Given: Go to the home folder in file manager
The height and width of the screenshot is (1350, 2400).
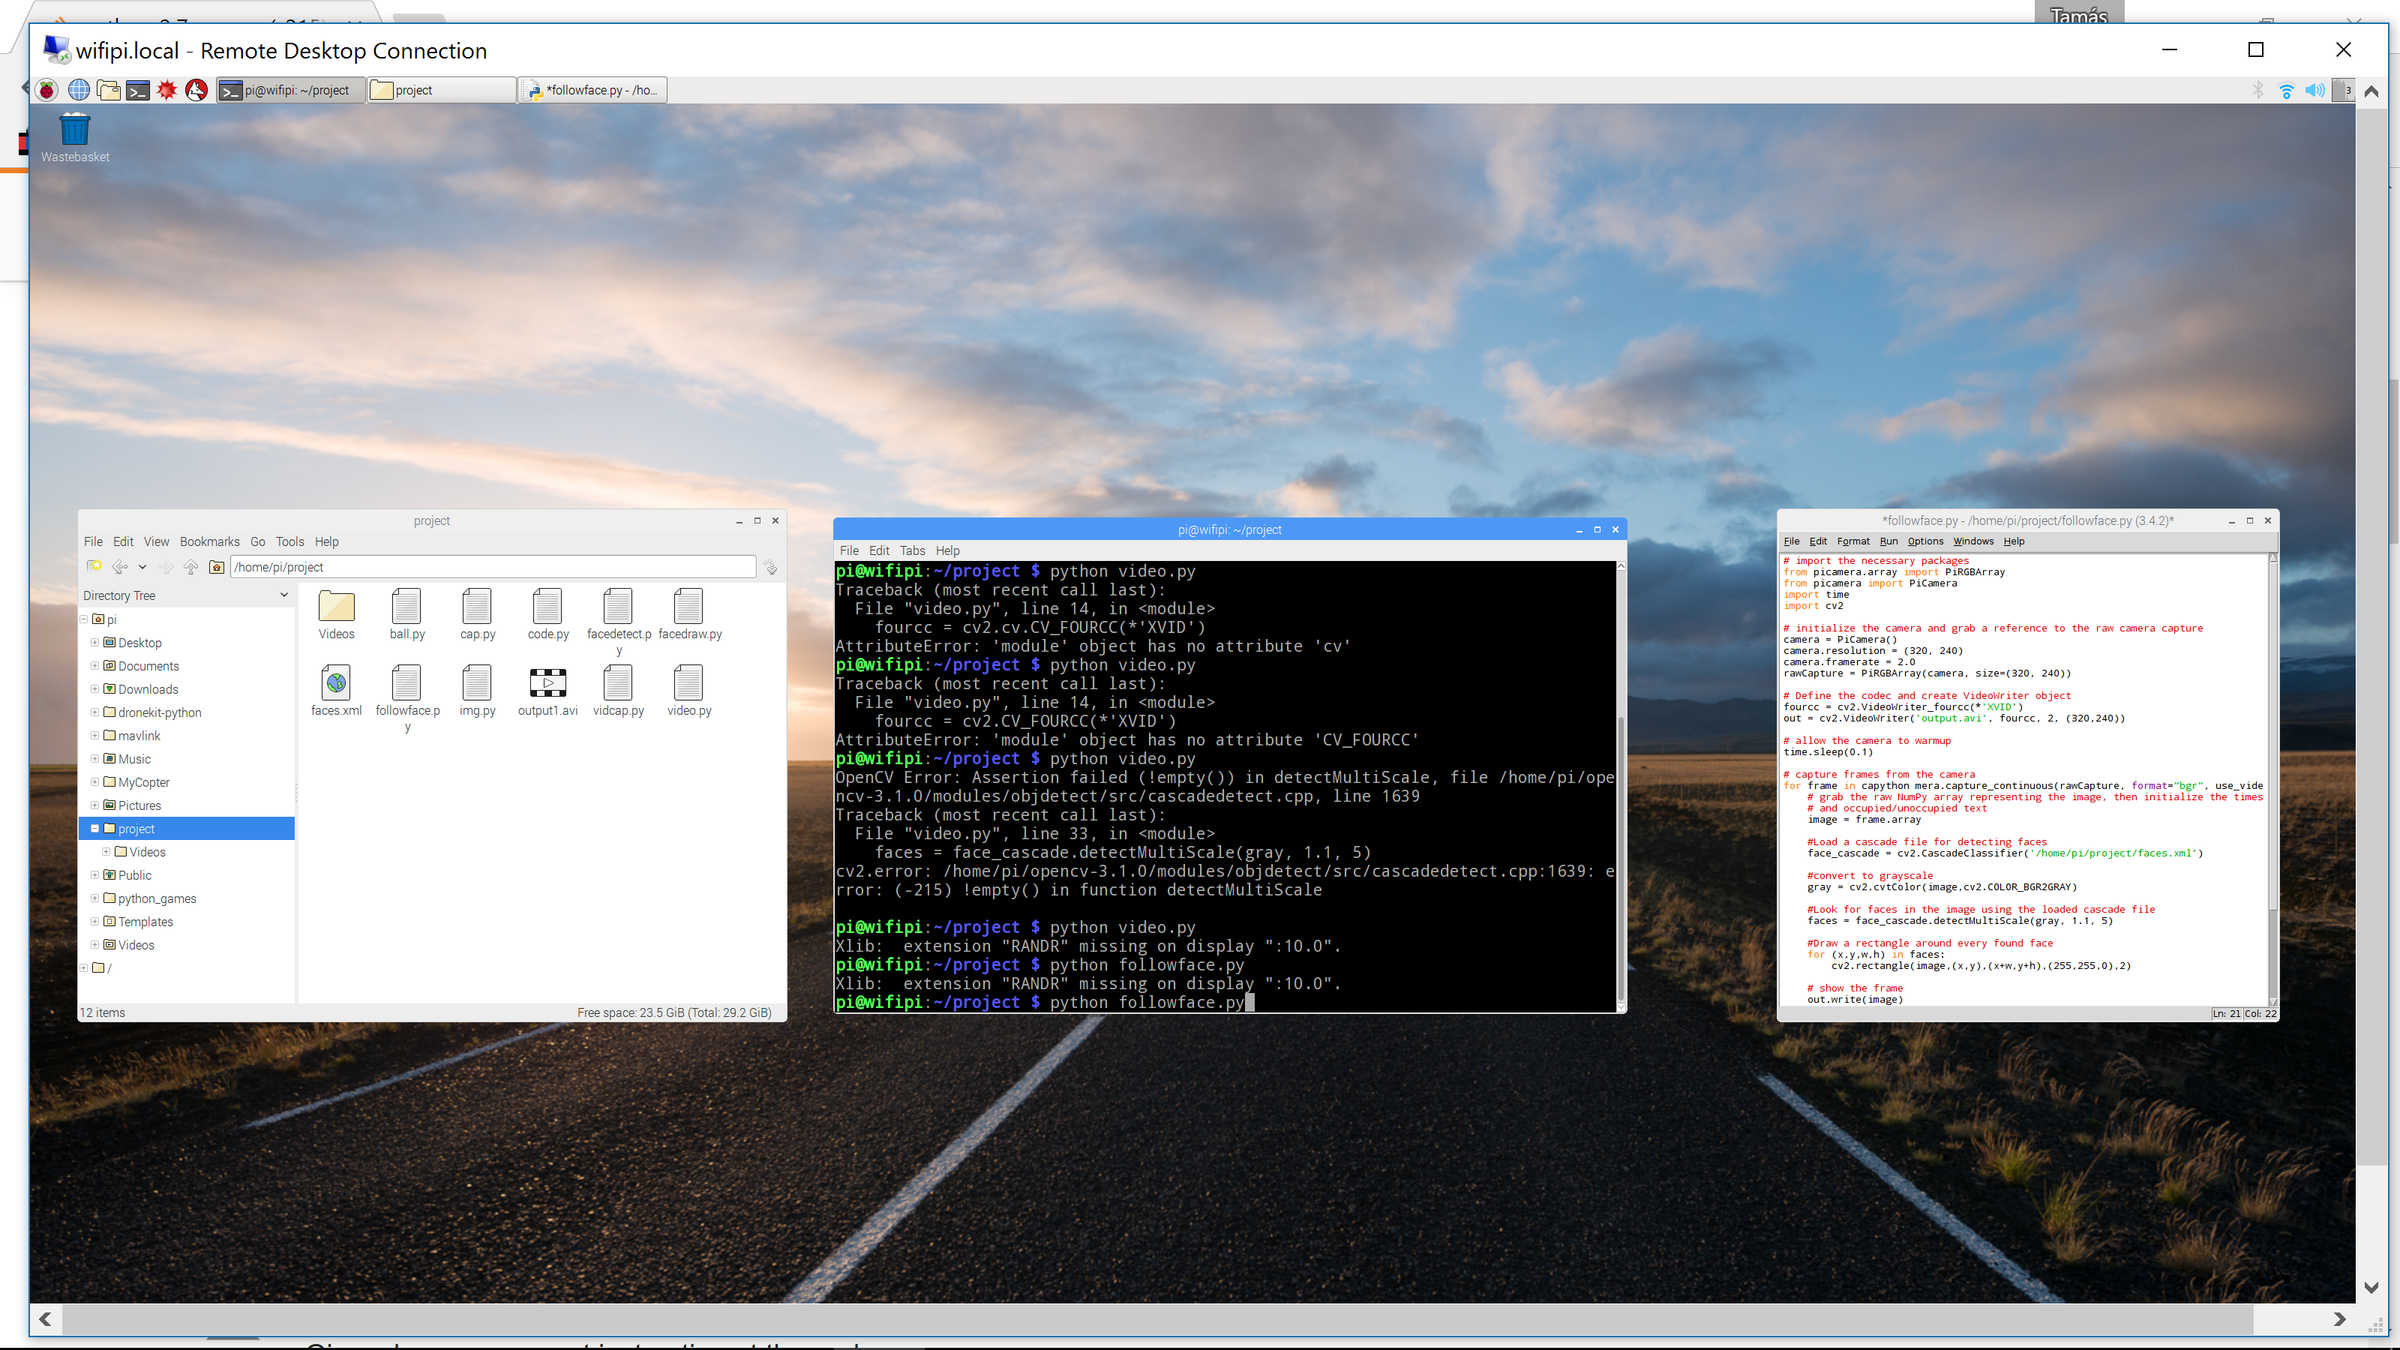Looking at the screenshot, I should [216, 567].
